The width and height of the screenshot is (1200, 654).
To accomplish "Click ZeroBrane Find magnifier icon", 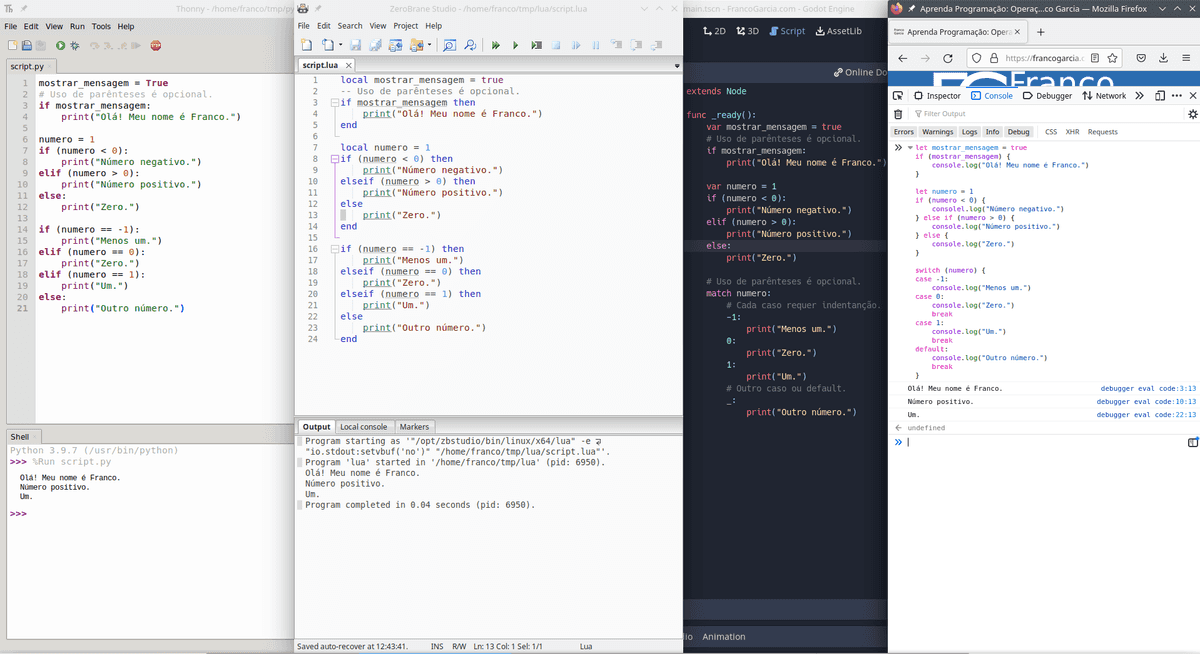I will 448,45.
